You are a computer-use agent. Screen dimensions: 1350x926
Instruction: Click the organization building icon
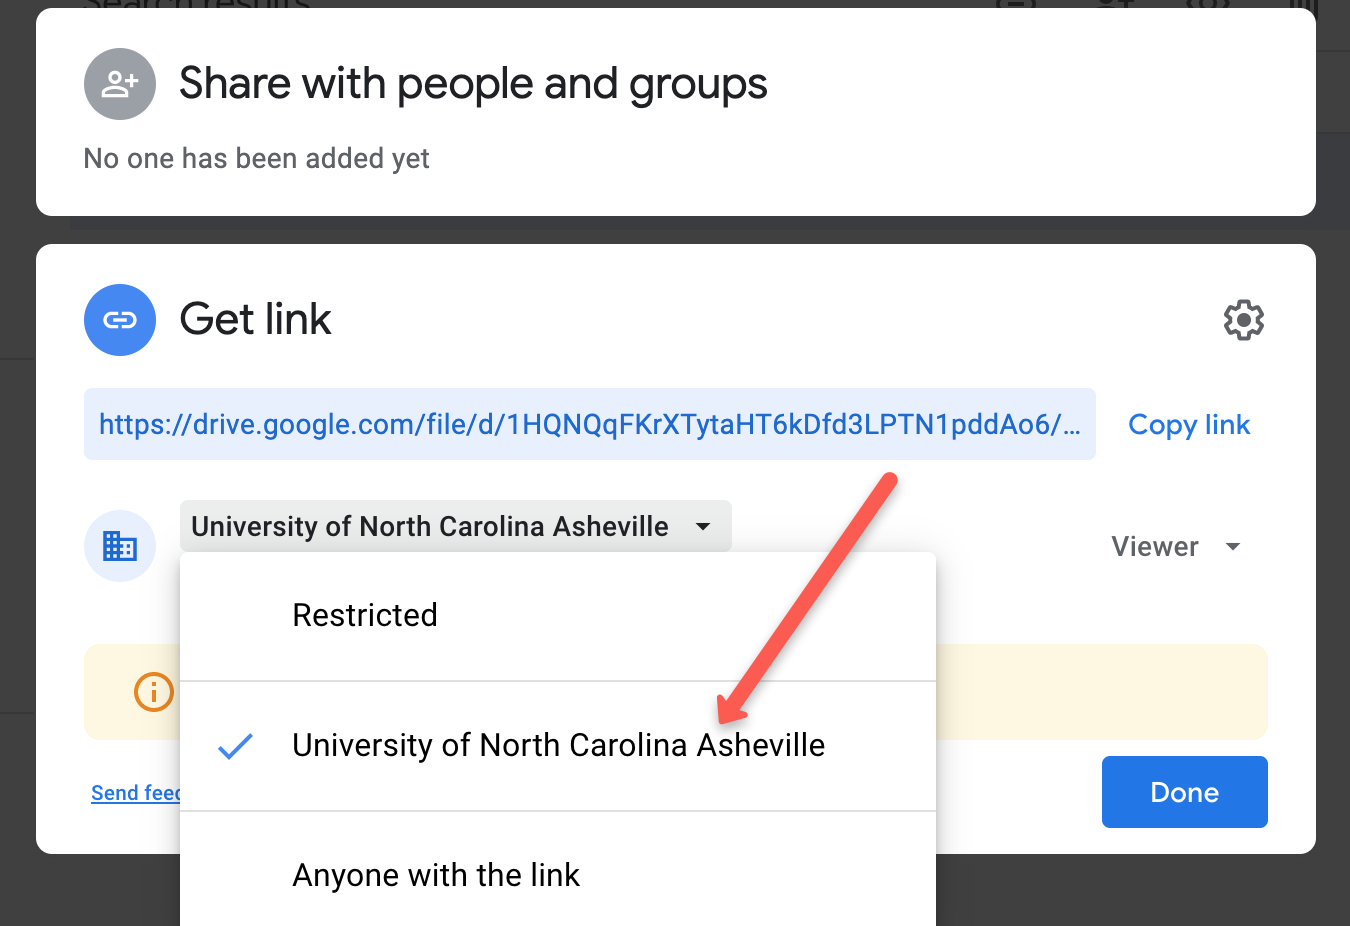click(120, 546)
